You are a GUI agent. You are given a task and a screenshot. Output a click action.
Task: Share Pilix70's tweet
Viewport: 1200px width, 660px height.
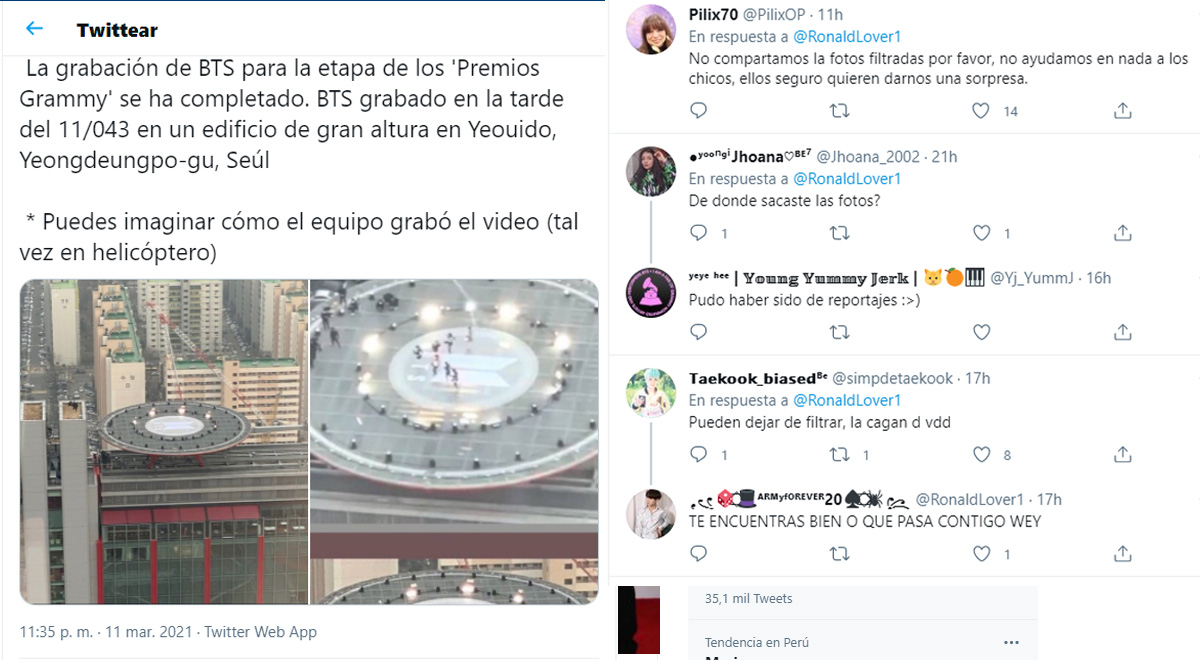point(1123,110)
